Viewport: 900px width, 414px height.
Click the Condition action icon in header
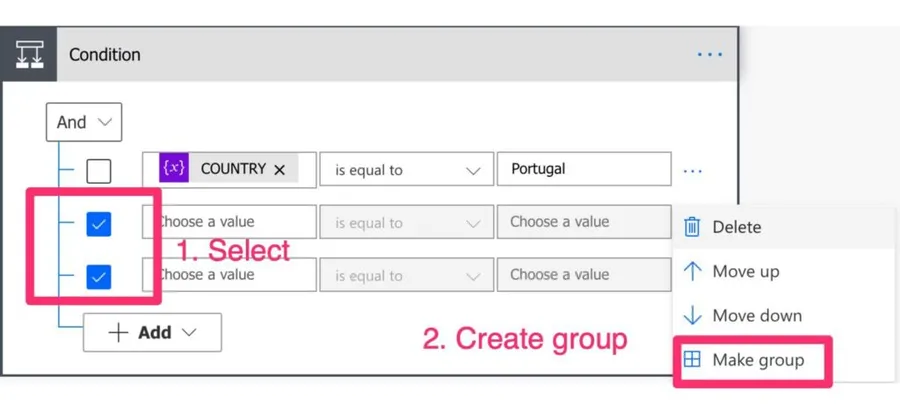pos(29,55)
